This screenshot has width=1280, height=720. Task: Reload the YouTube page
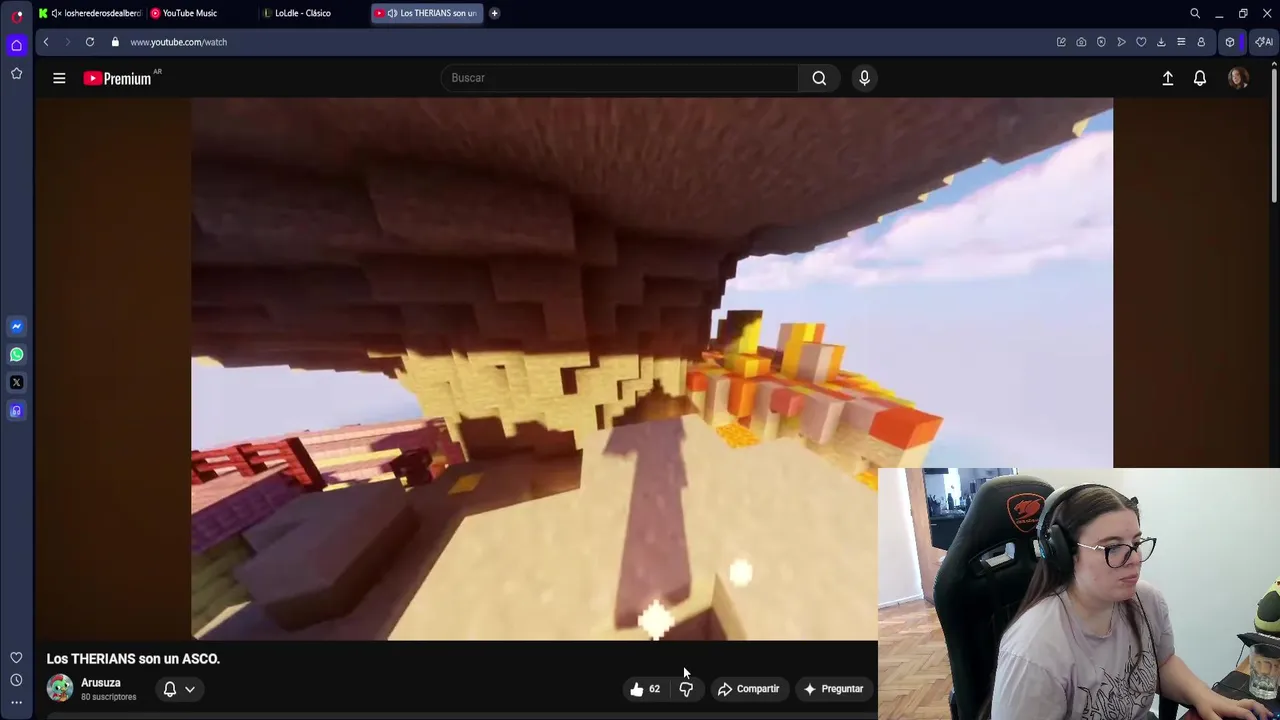click(x=90, y=42)
